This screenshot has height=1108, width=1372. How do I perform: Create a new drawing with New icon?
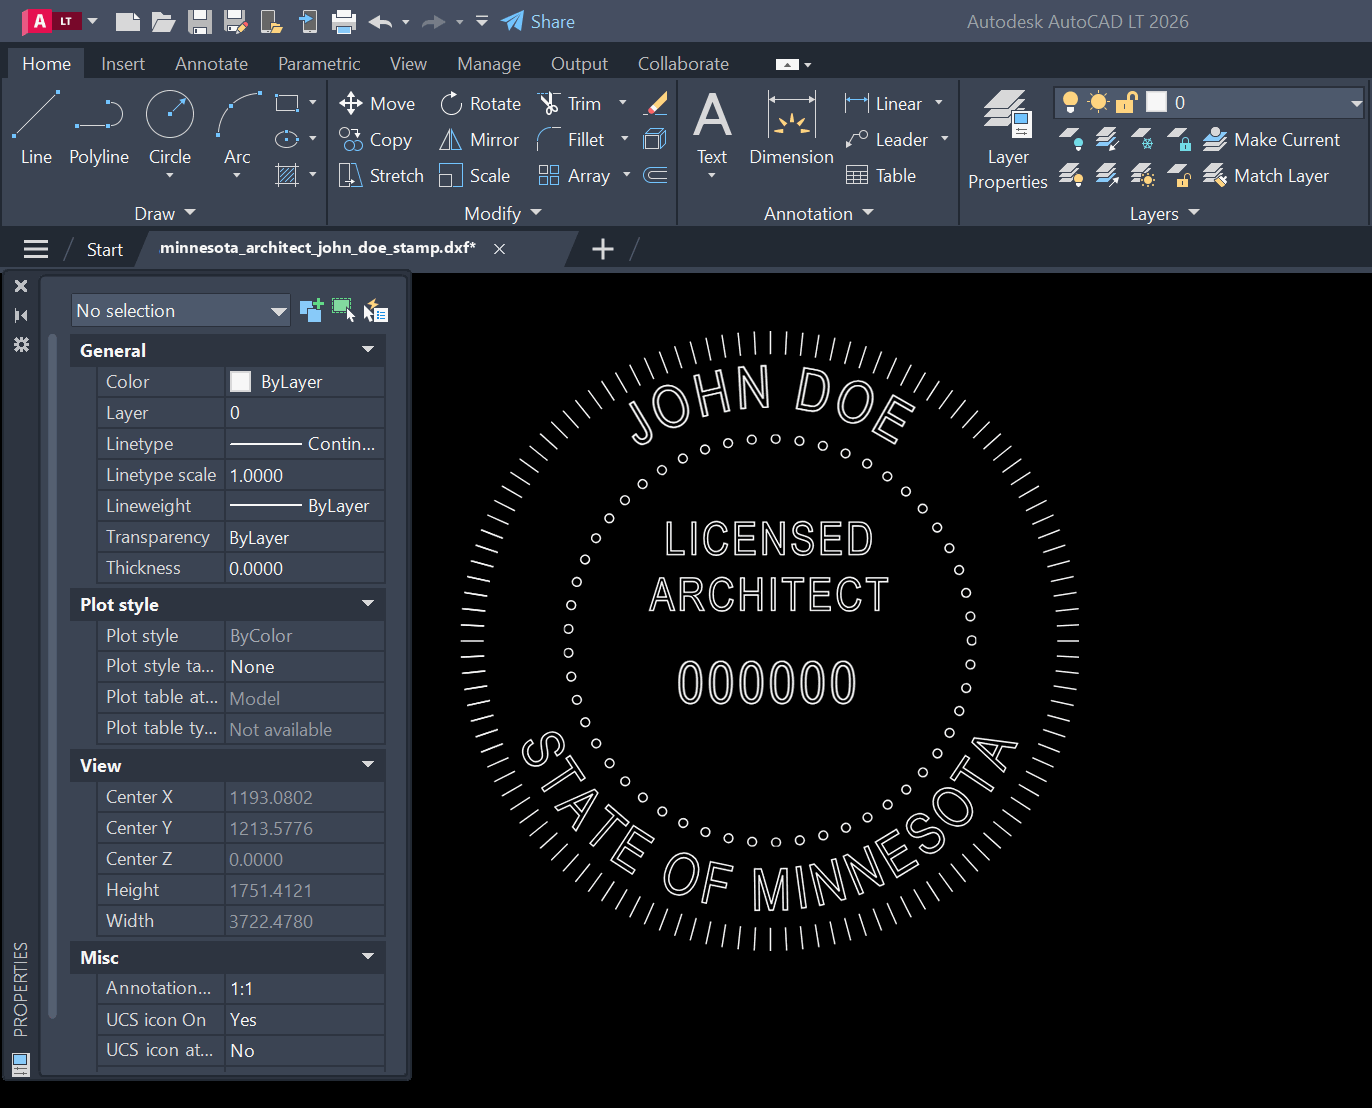pyautogui.click(x=127, y=21)
